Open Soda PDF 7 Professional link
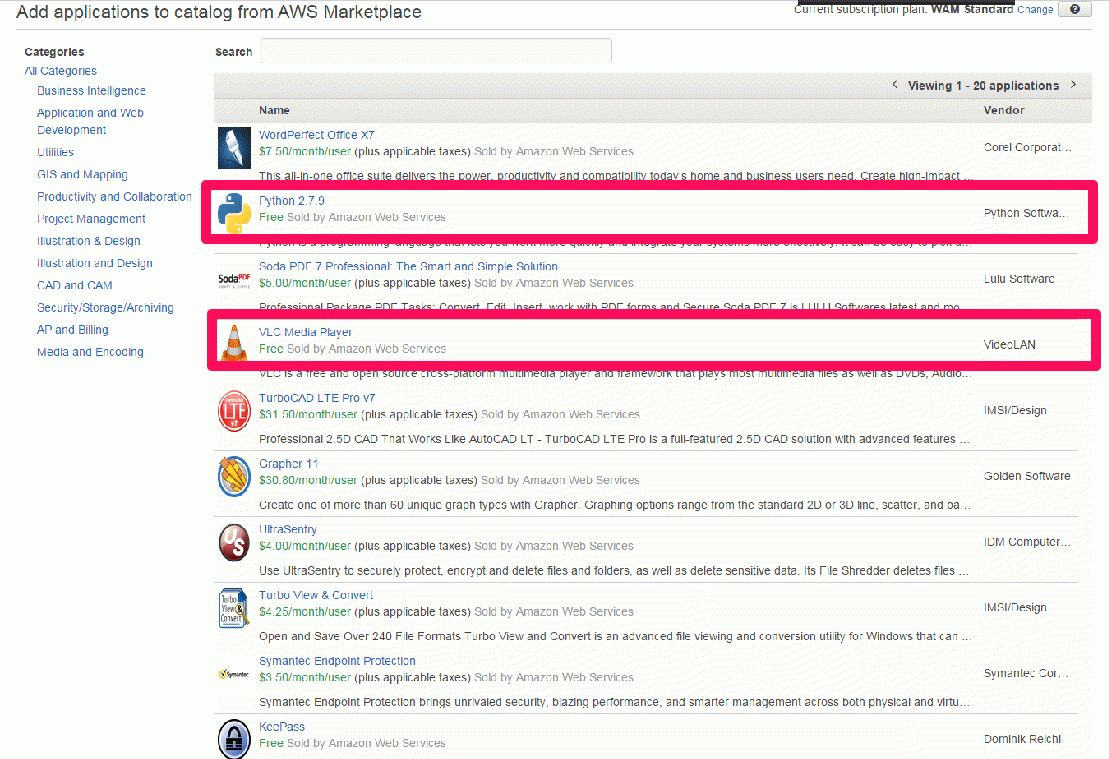Image resolution: width=1109 pixels, height=759 pixels. point(408,266)
